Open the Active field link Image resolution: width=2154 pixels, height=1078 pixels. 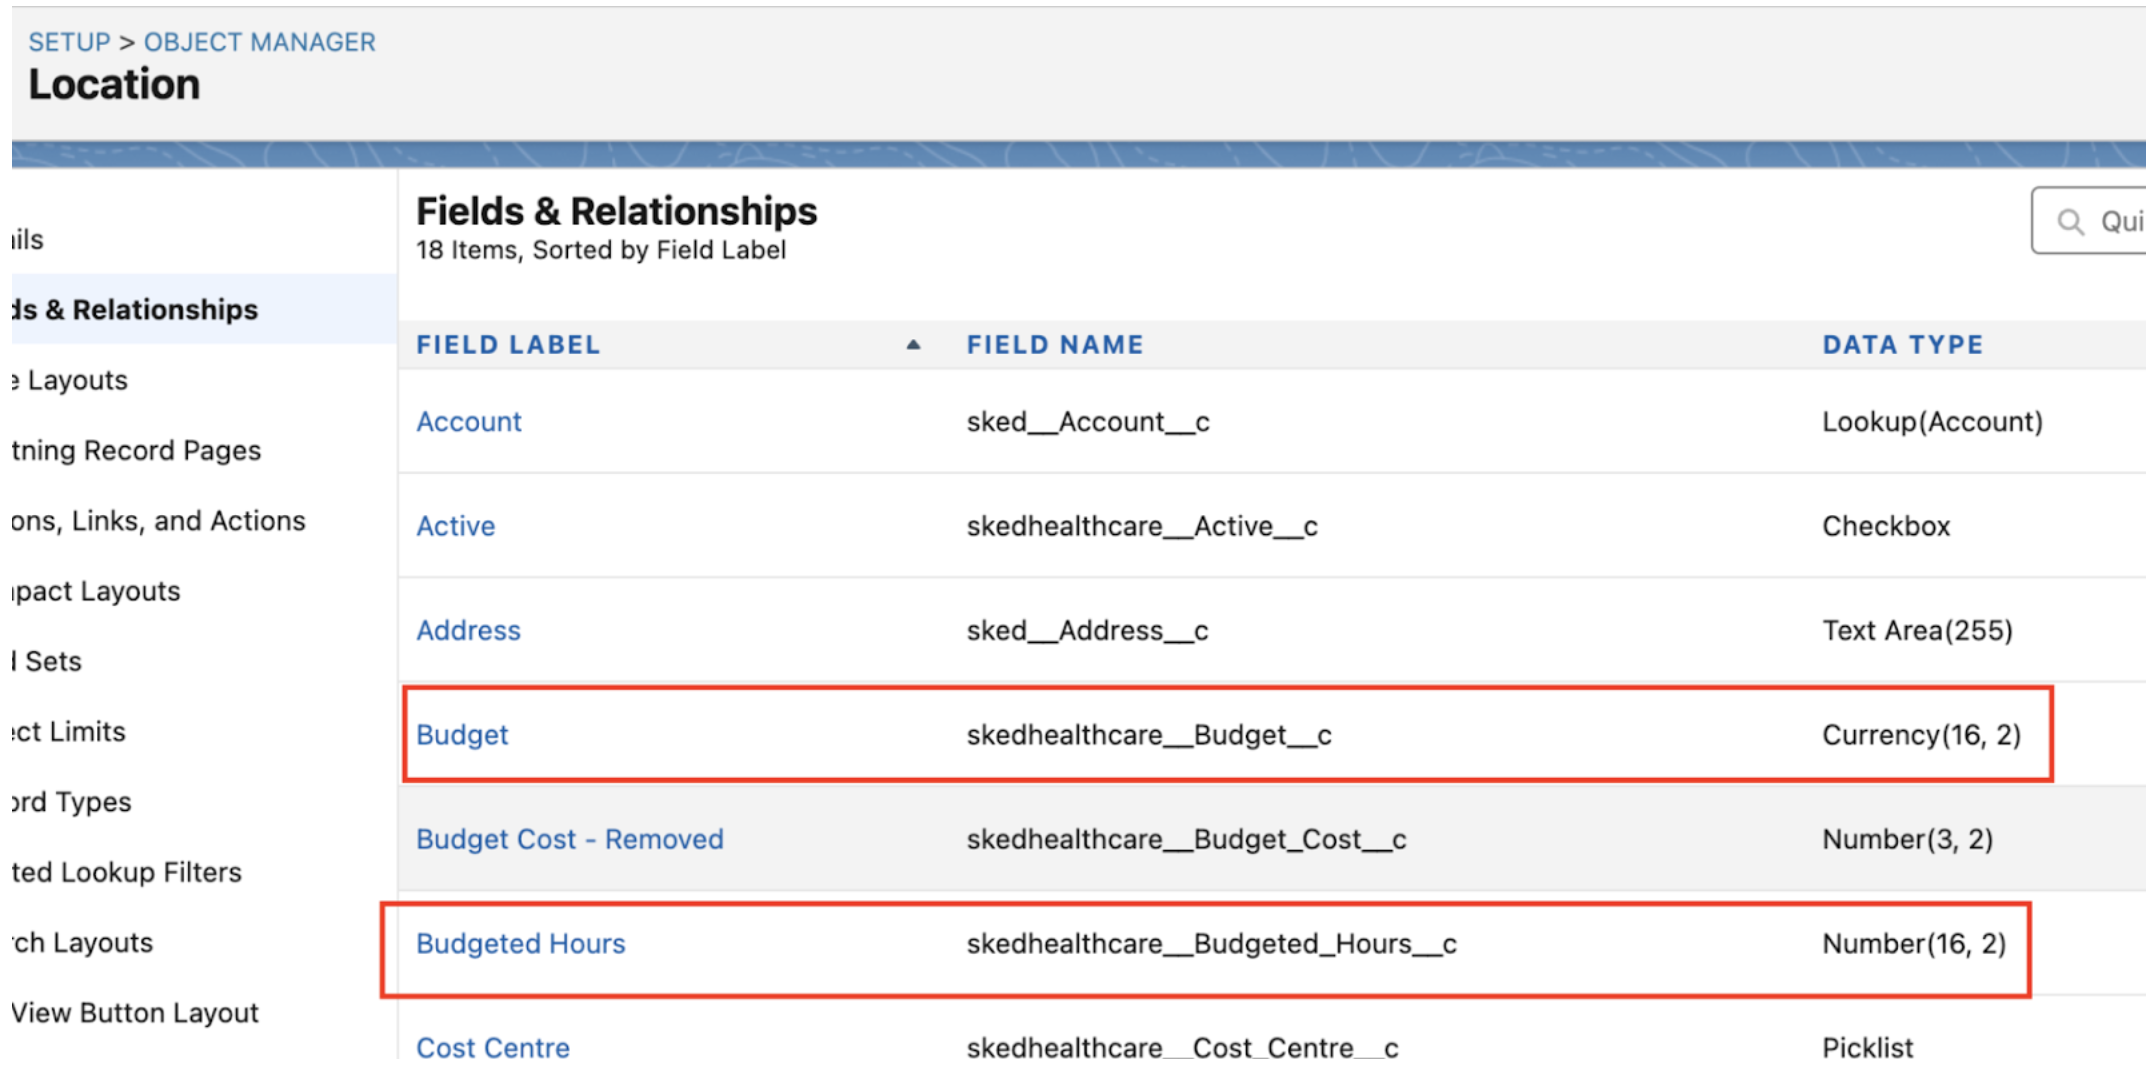coord(455,526)
